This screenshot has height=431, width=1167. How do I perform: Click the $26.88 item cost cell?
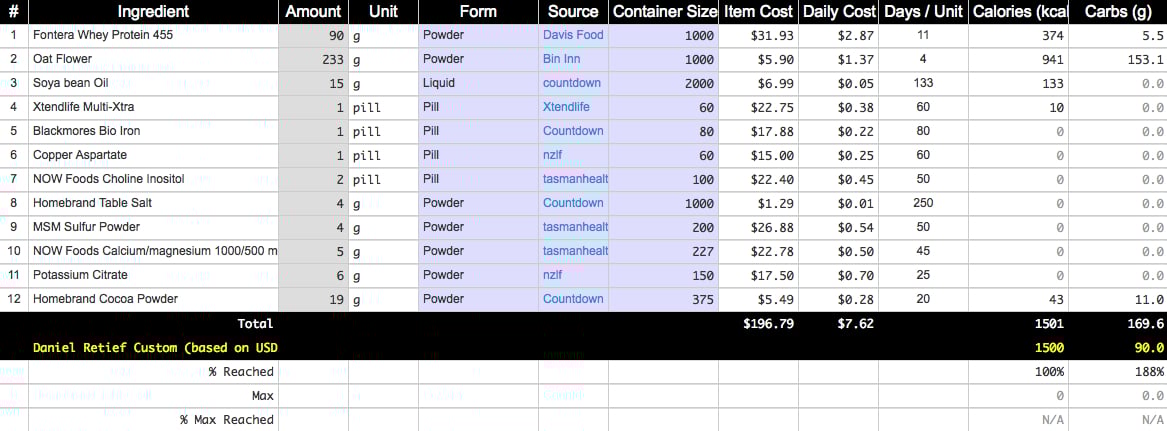[758, 226]
